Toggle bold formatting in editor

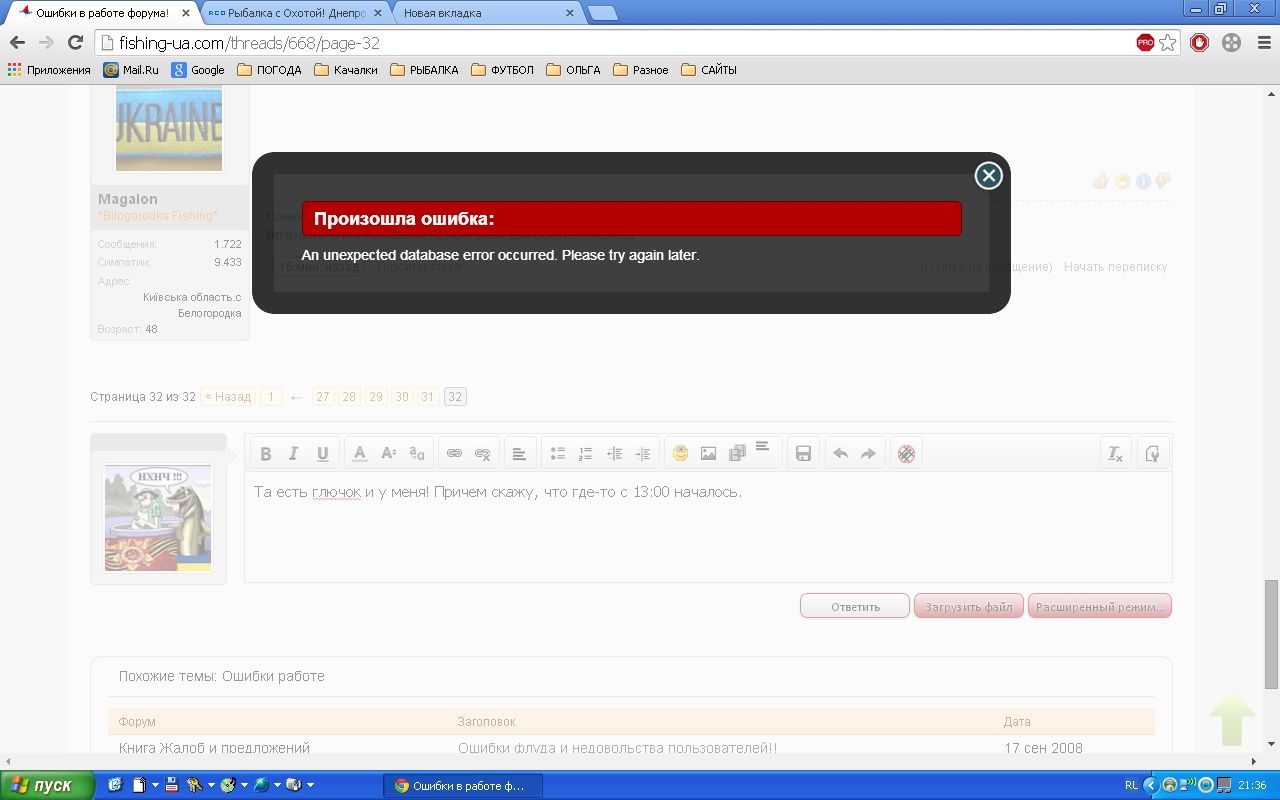click(266, 454)
